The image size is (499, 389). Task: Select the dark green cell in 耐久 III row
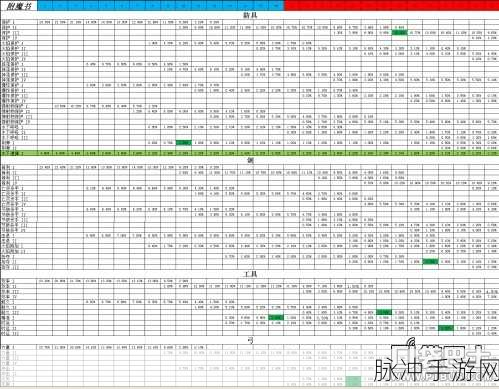(x=384, y=312)
